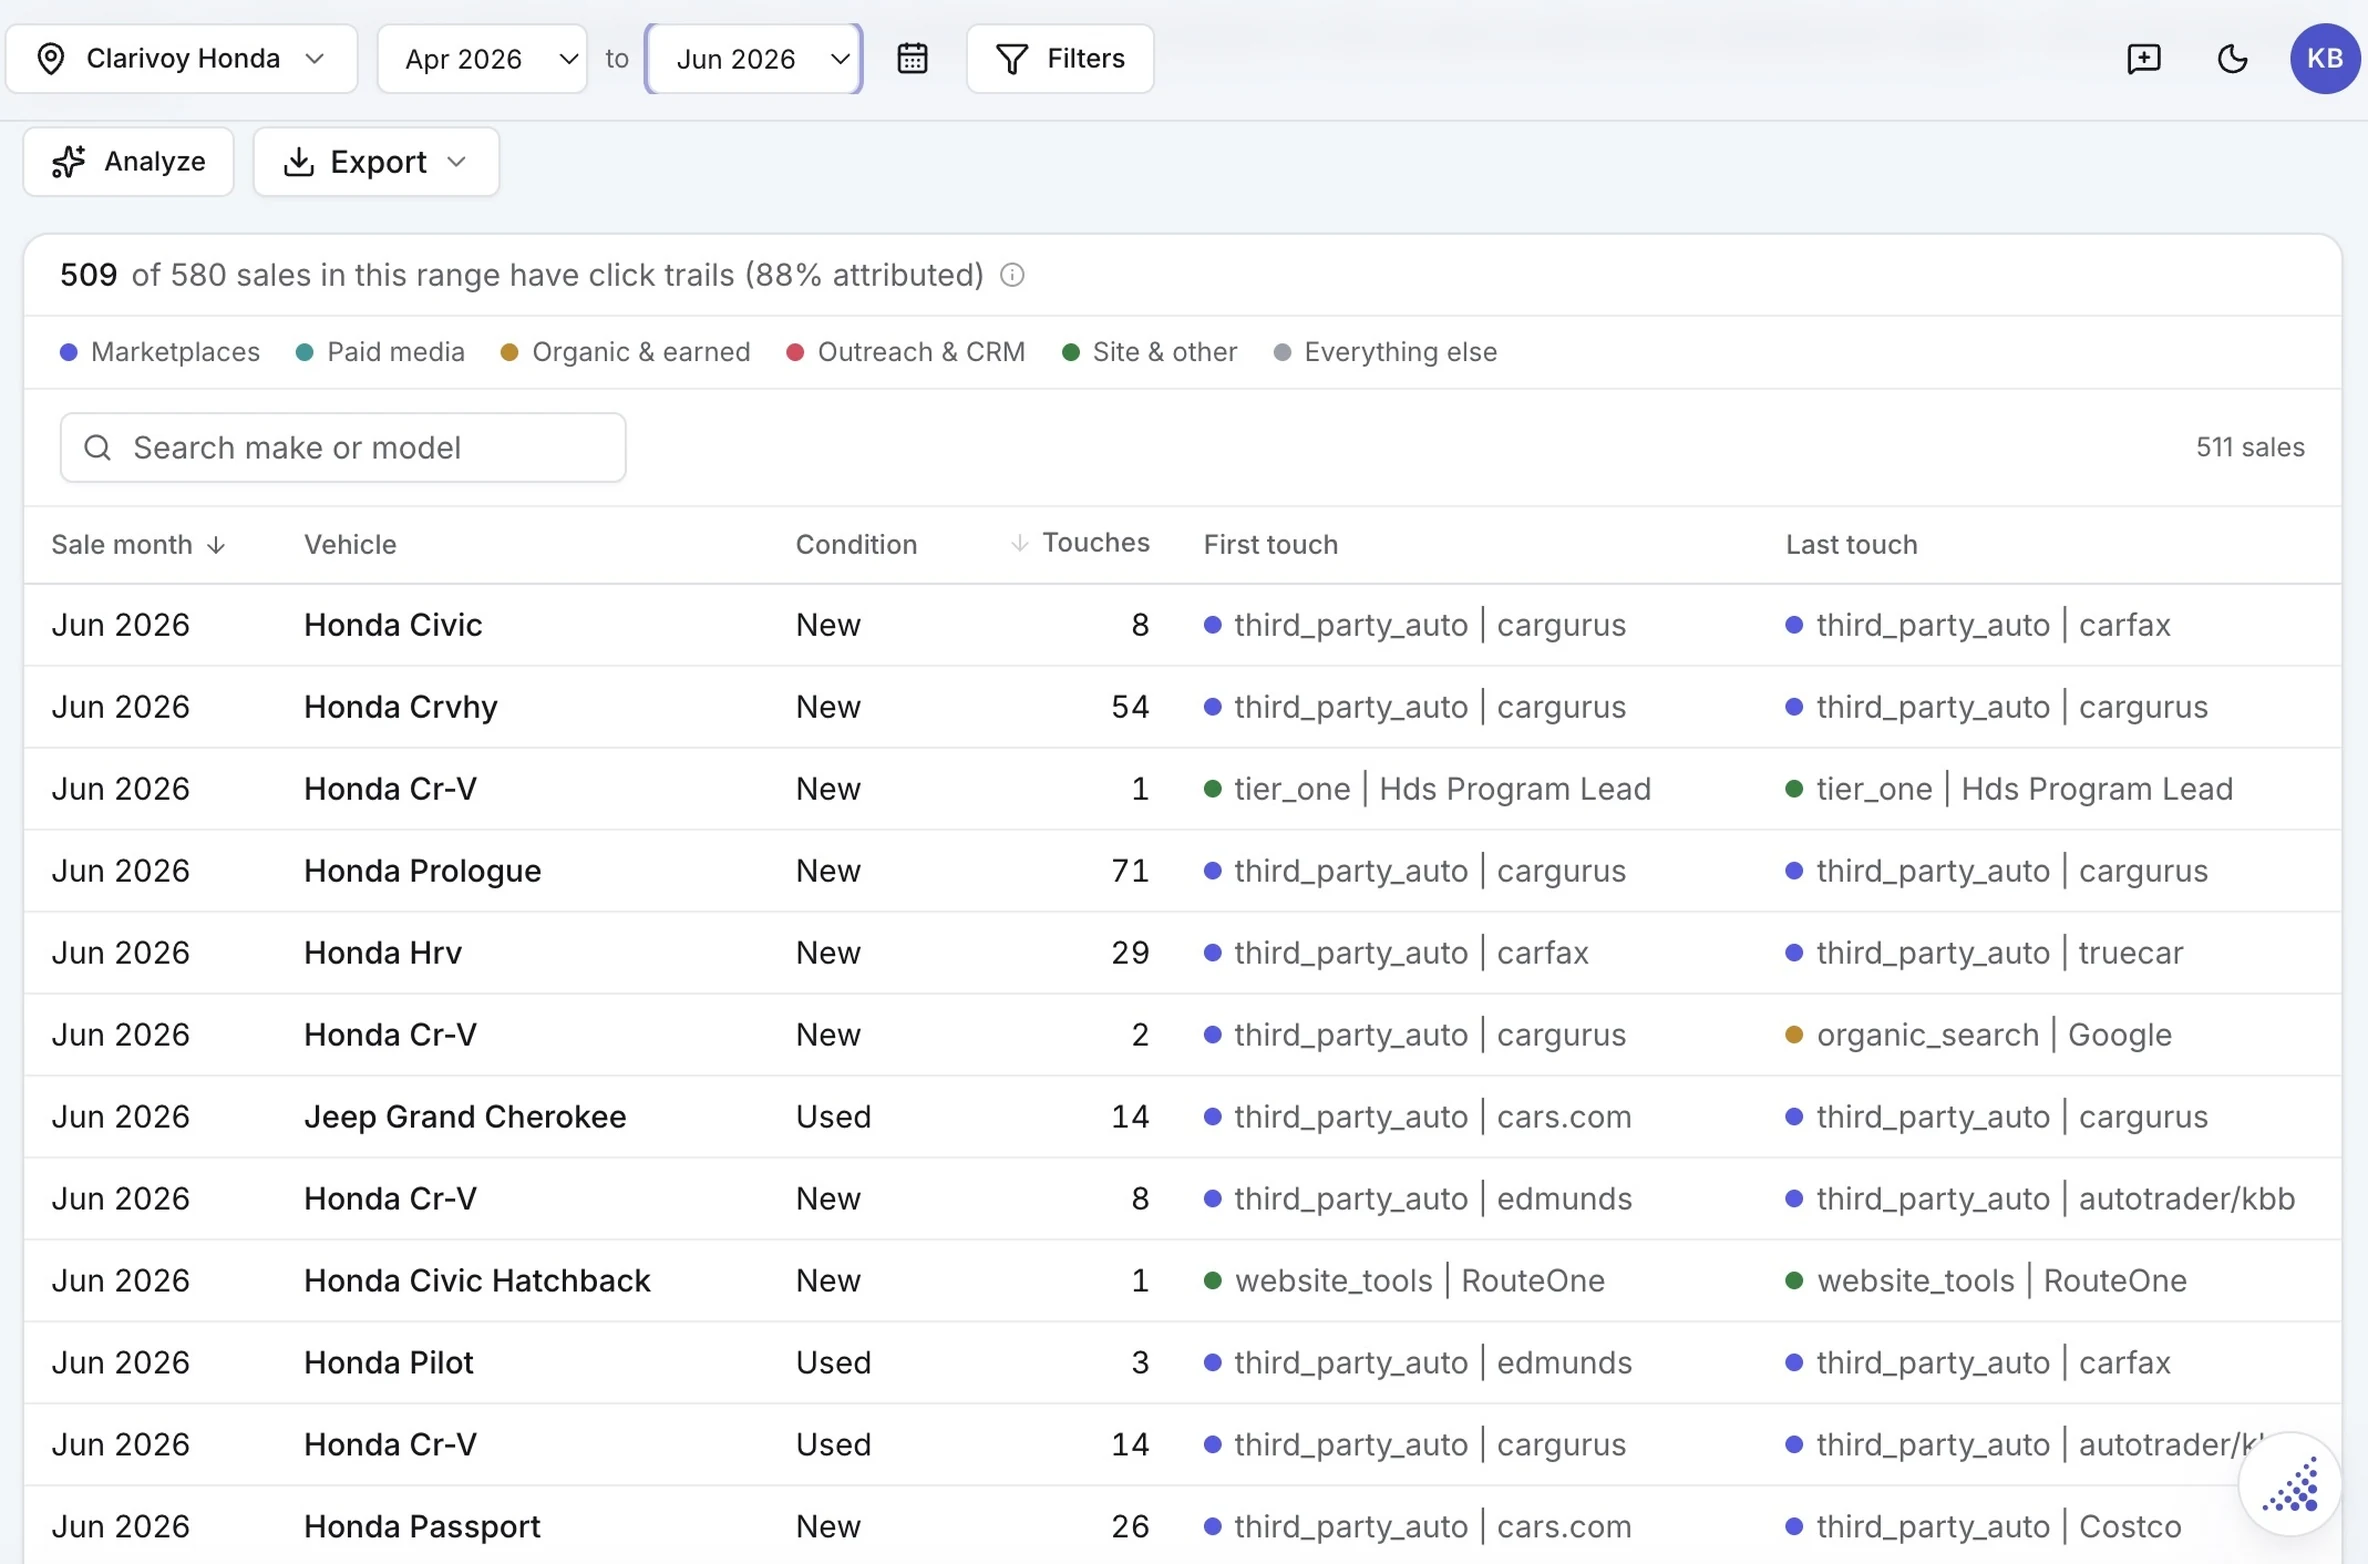Click the 511 sales count label
Viewport: 2368px width, 1564px height.
(2250, 447)
